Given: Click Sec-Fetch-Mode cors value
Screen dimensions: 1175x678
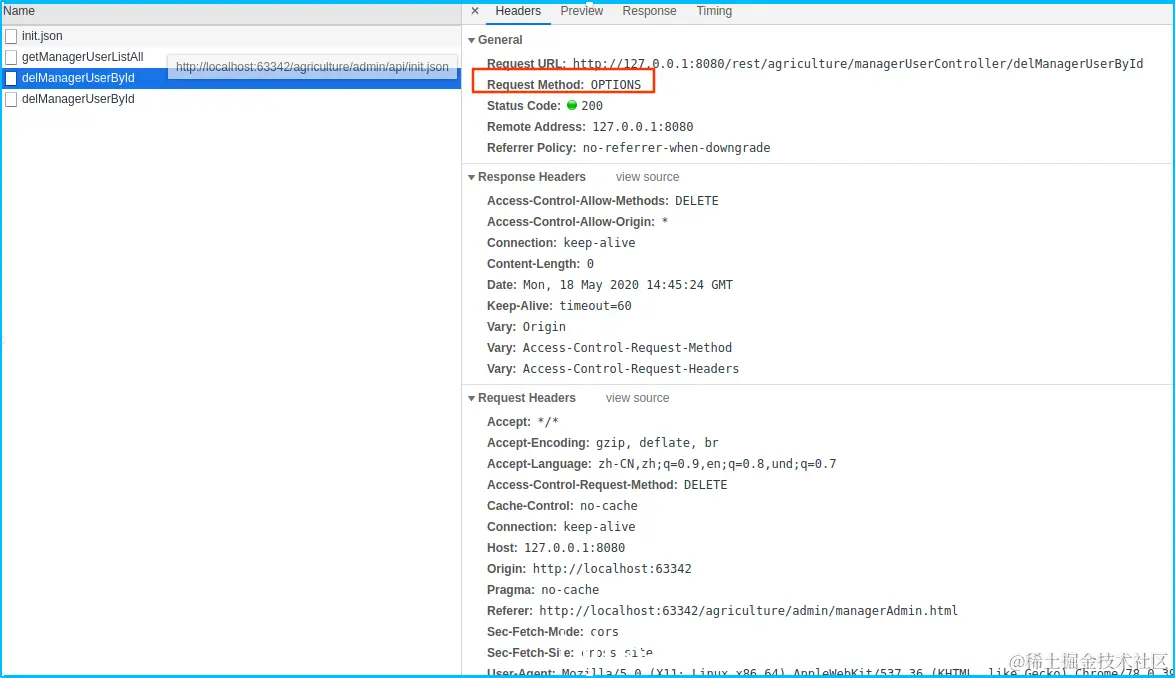Looking at the screenshot, I should 604,632.
